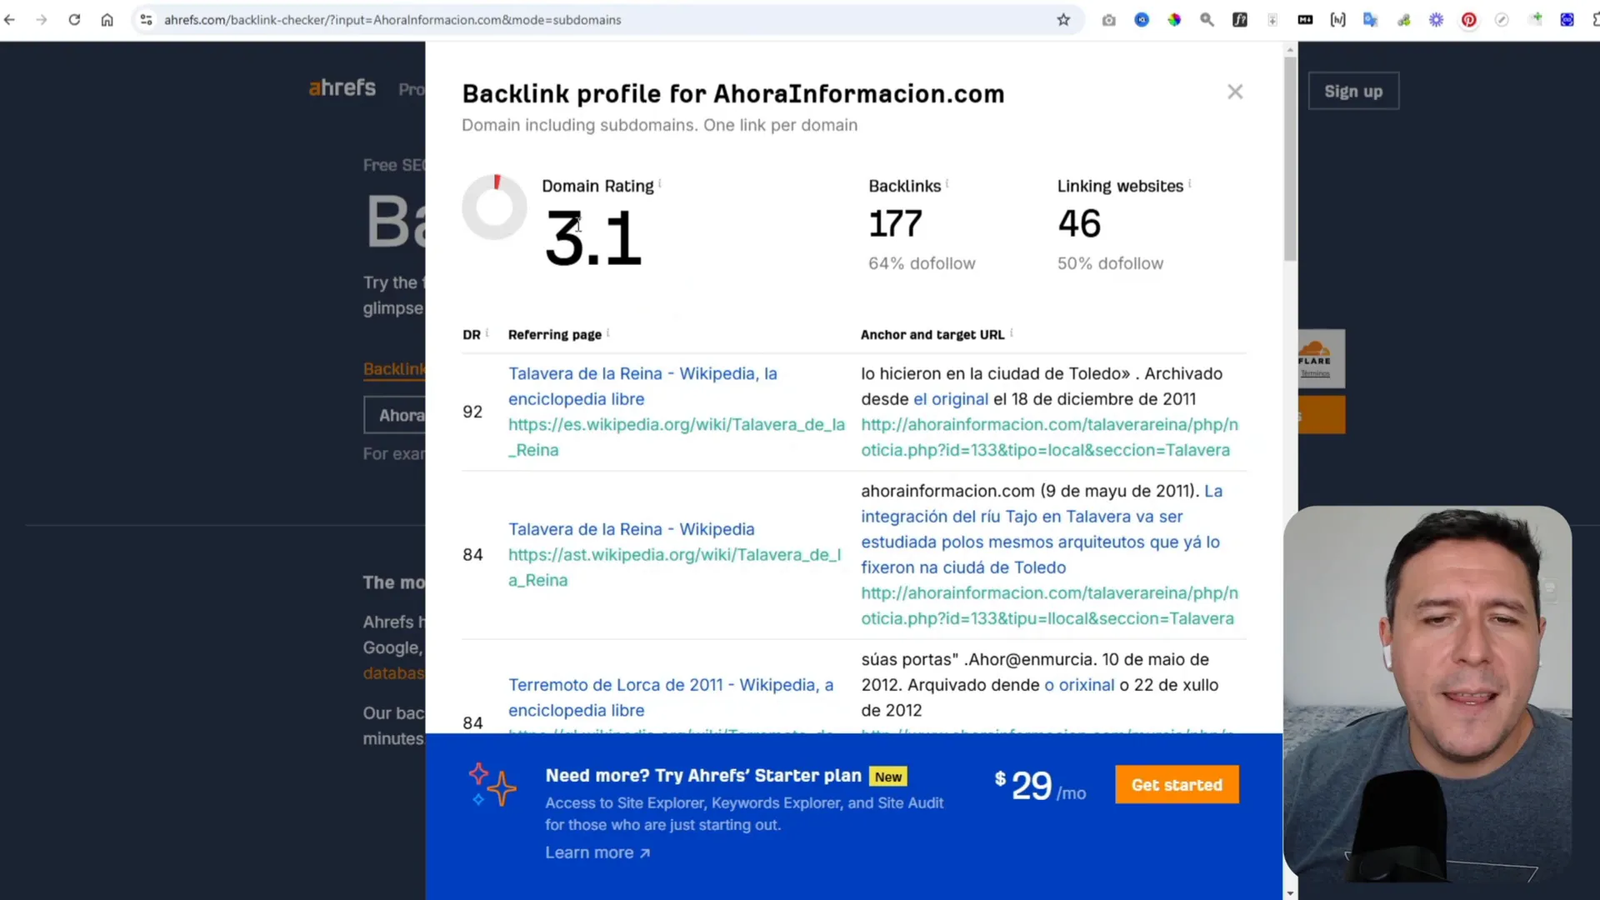Click the color wheel extension icon
Screen dimensions: 1600x900
[1175, 19]
